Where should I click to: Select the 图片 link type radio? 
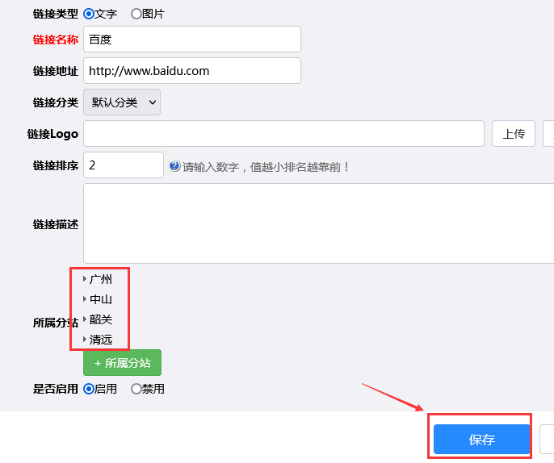click(136, 14)
